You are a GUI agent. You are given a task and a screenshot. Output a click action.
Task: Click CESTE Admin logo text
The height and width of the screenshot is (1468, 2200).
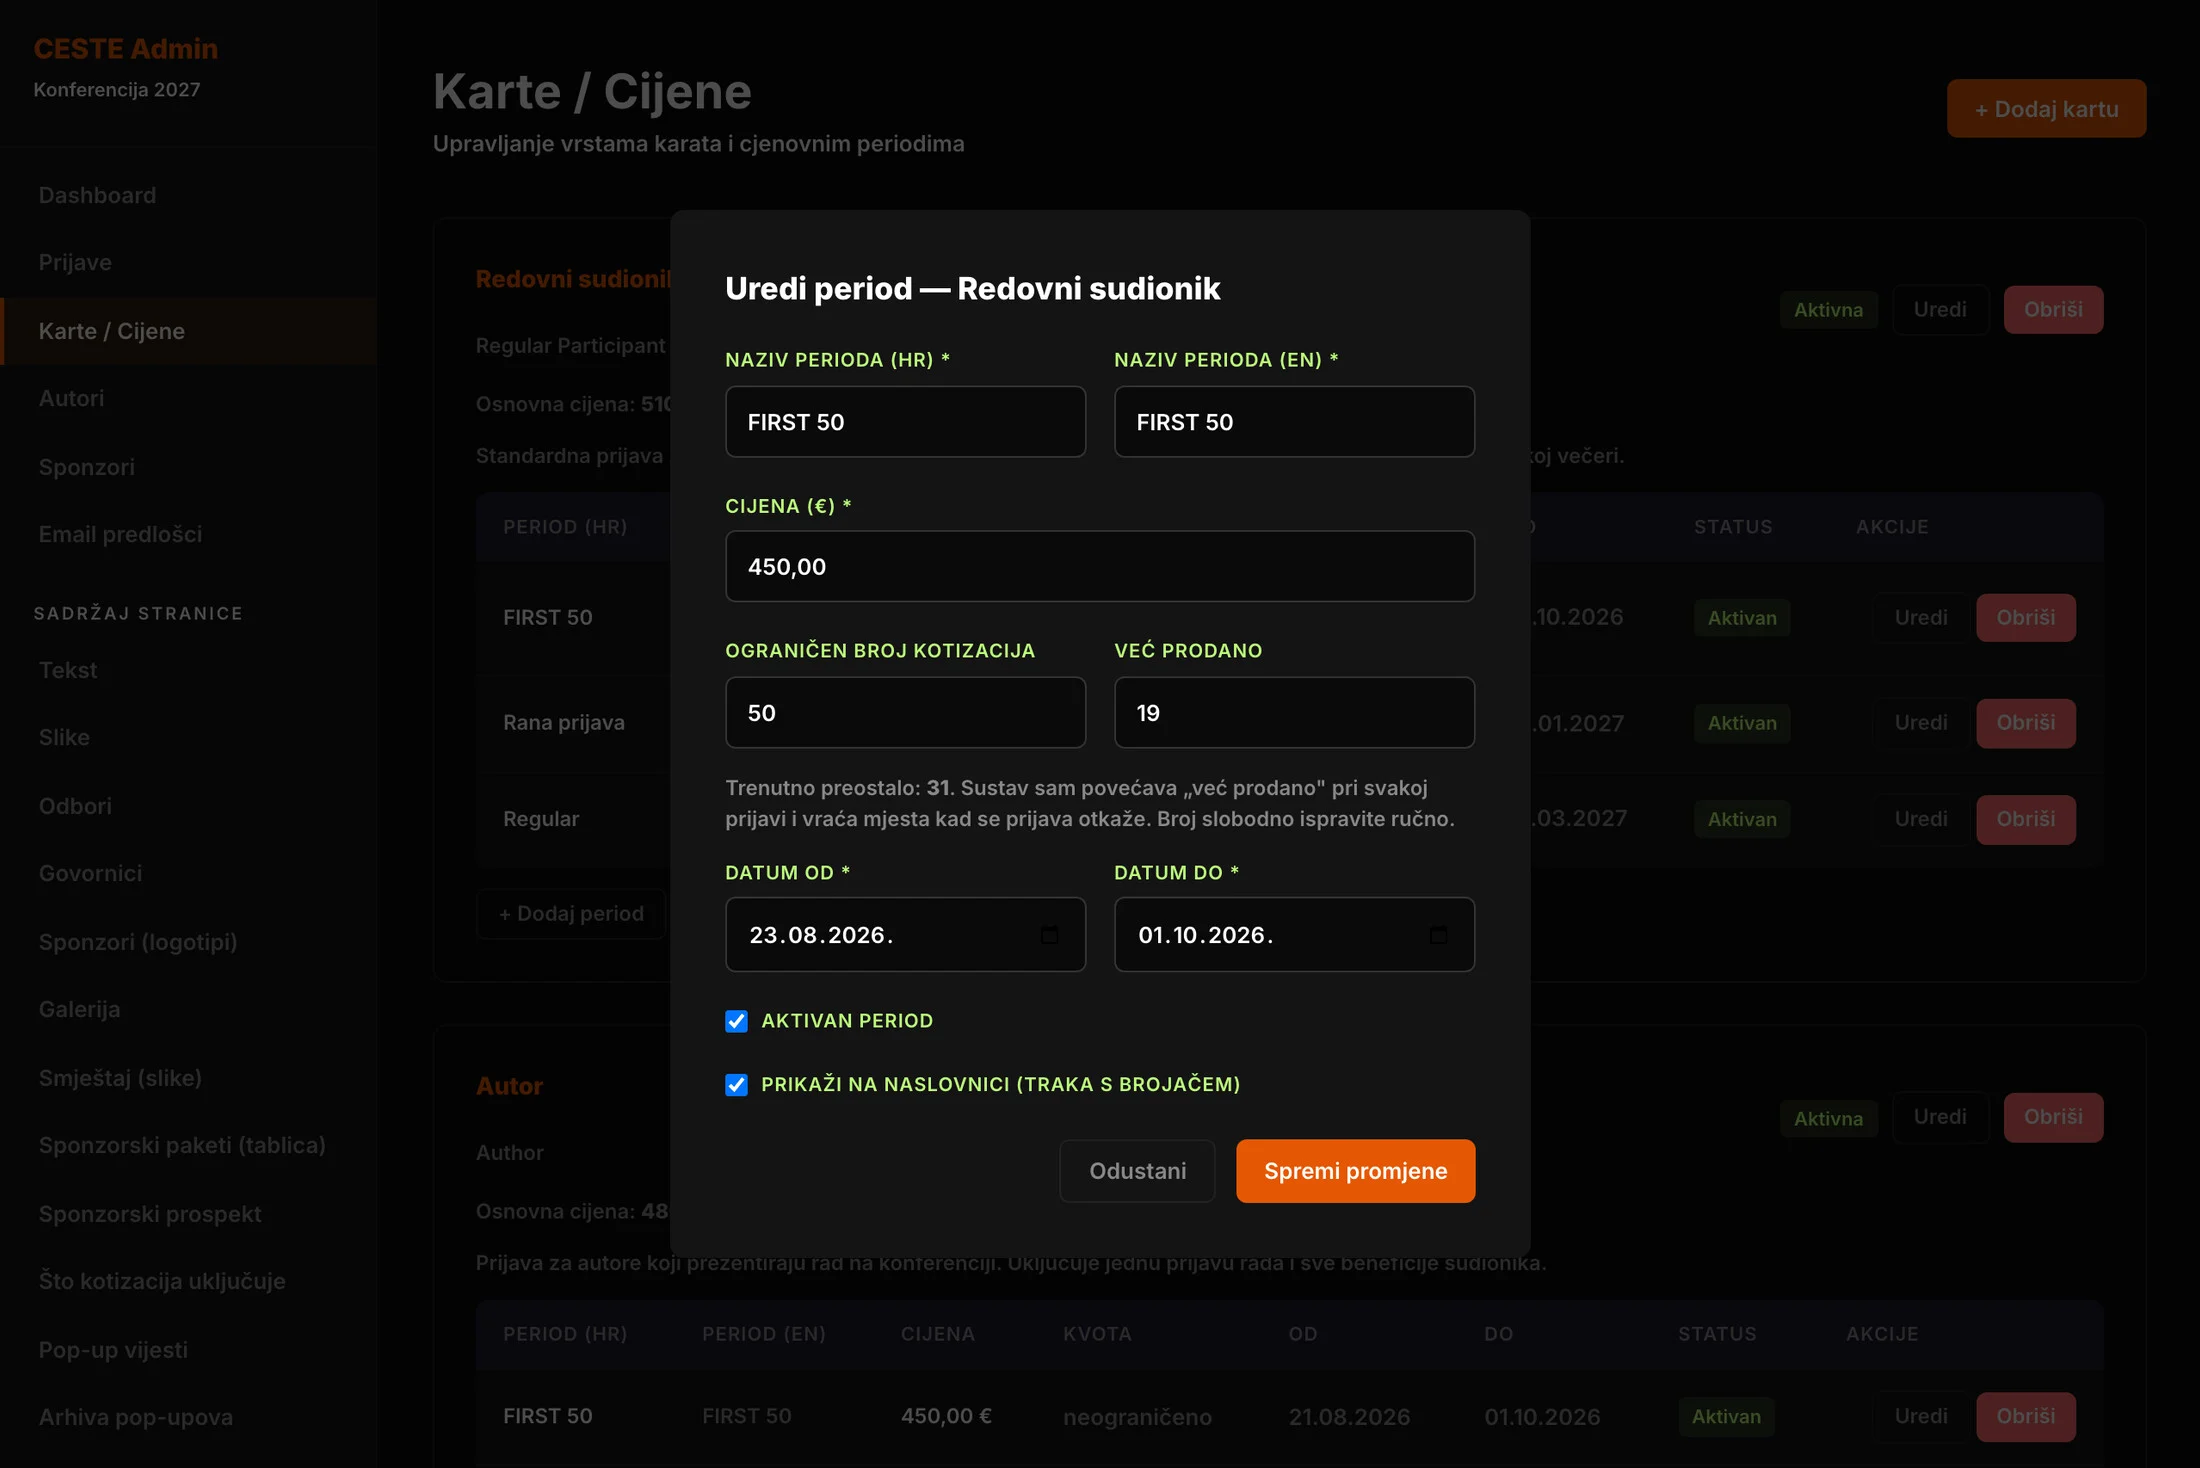click(x=126, y=48)
